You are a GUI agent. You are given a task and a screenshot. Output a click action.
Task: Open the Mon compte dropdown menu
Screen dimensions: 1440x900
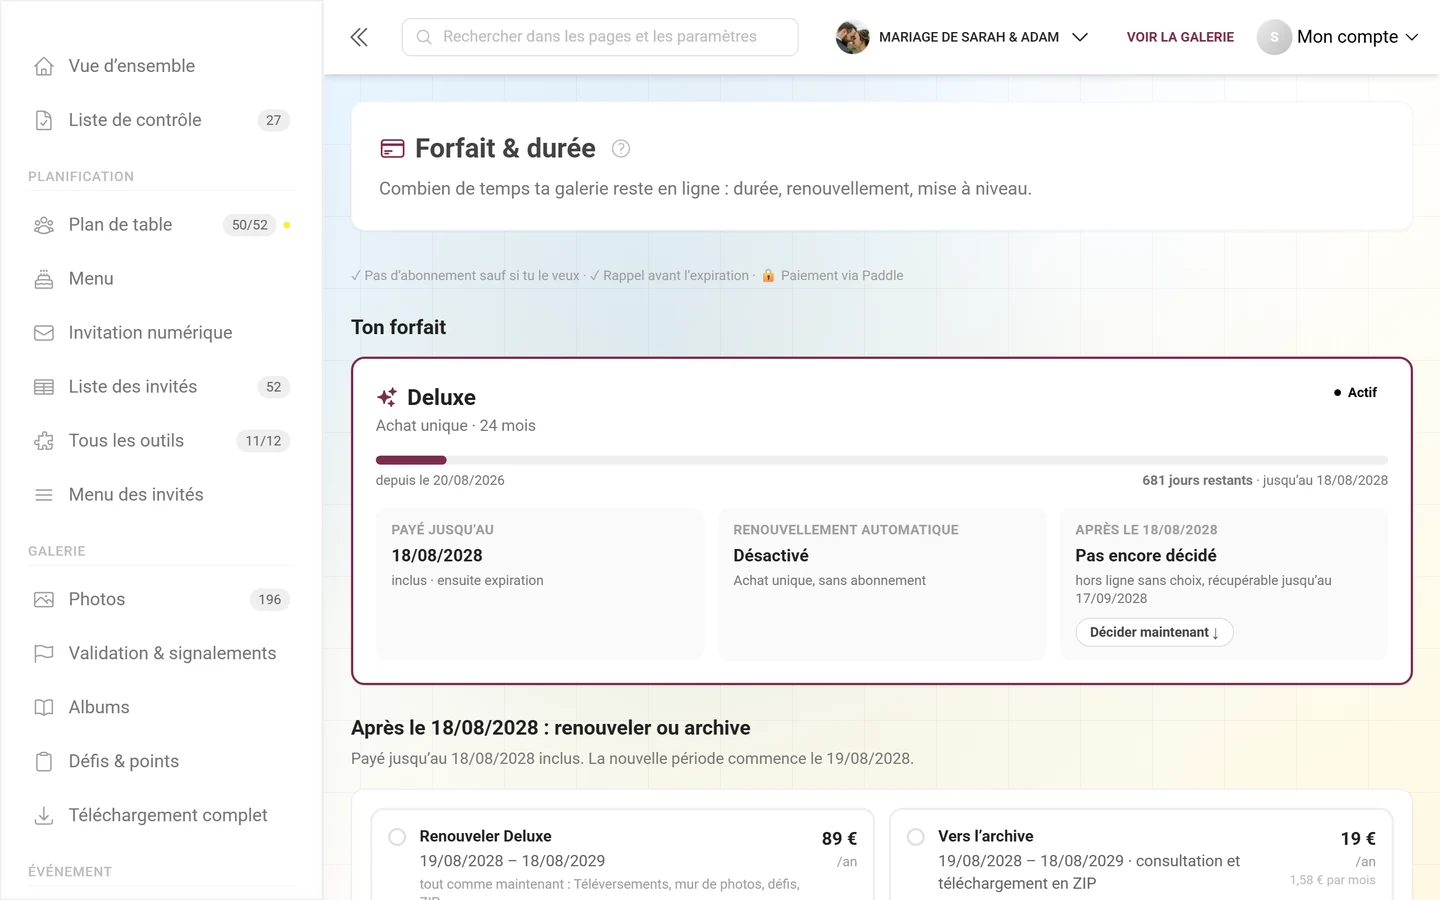(1338, 37)
